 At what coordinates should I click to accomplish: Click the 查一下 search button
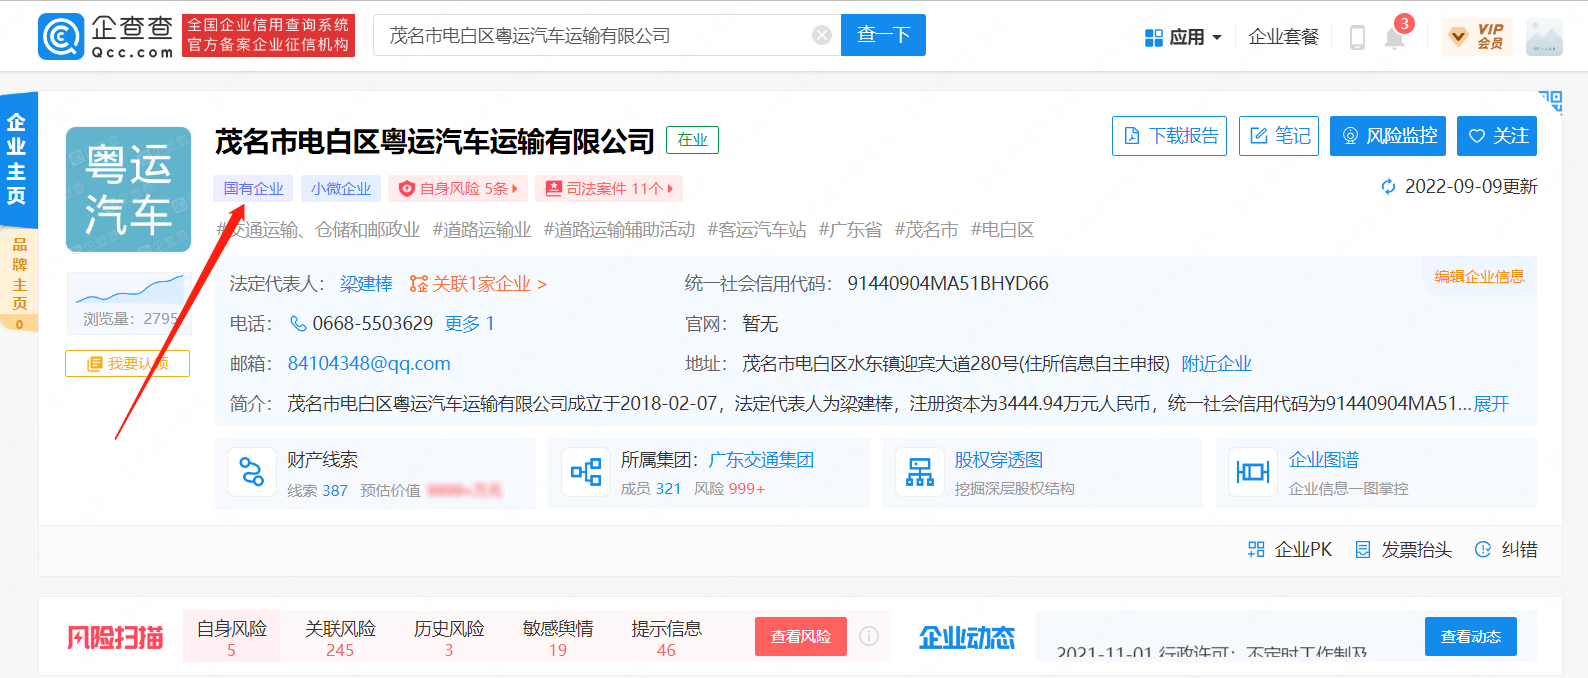tap(883, 35)
